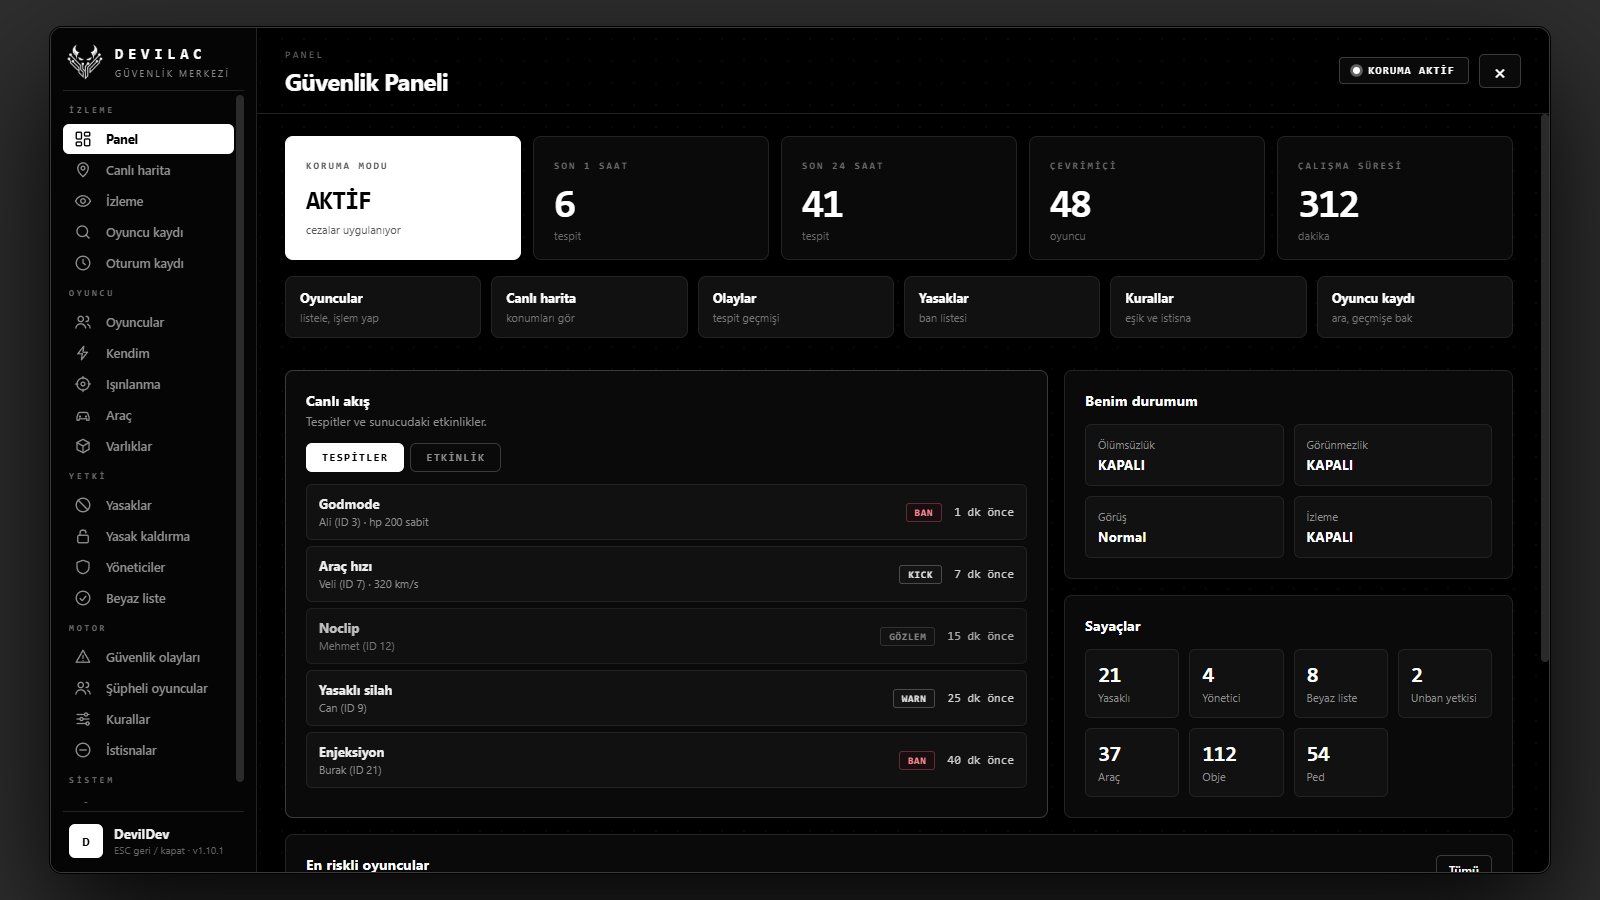The width and height of the screenshot is (1600, 900).
Task: Open Canlı harita via its map pin icon
Action: [83, 170]
